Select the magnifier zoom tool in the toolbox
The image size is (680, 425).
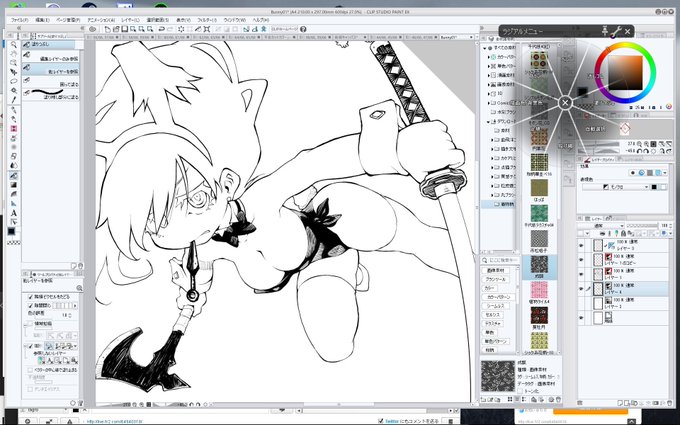13,45
